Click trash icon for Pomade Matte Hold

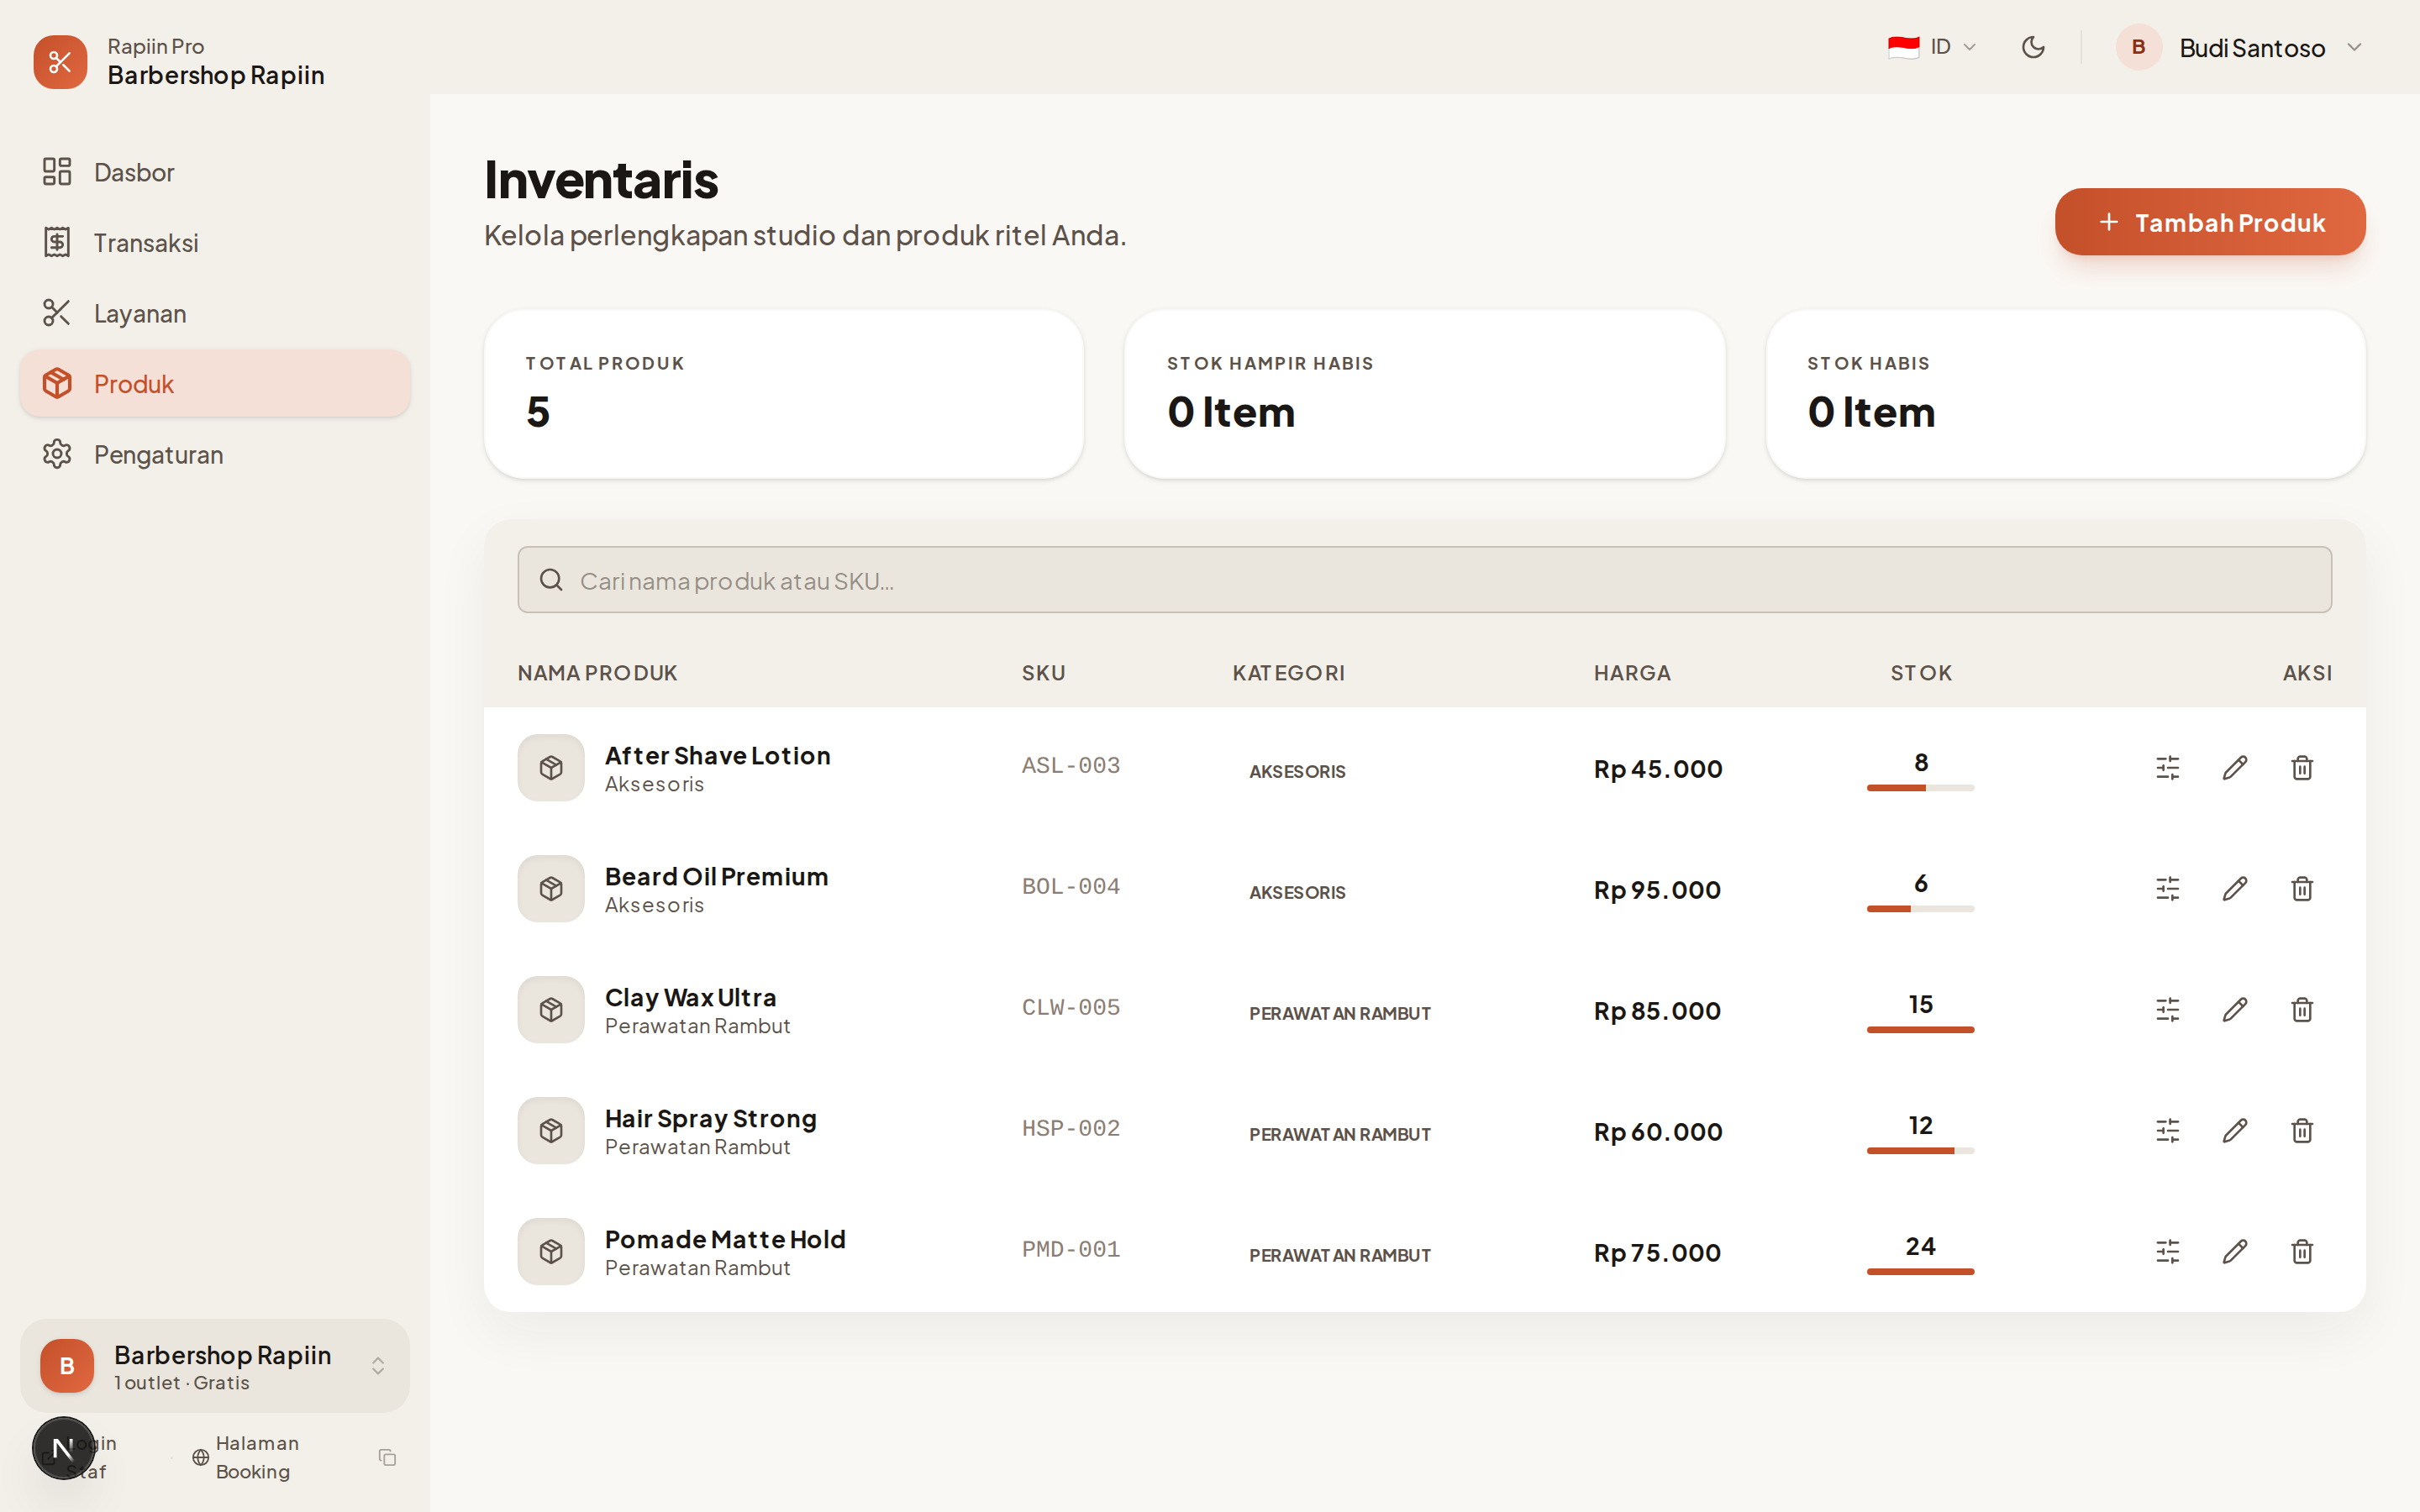[2301, 1252]
